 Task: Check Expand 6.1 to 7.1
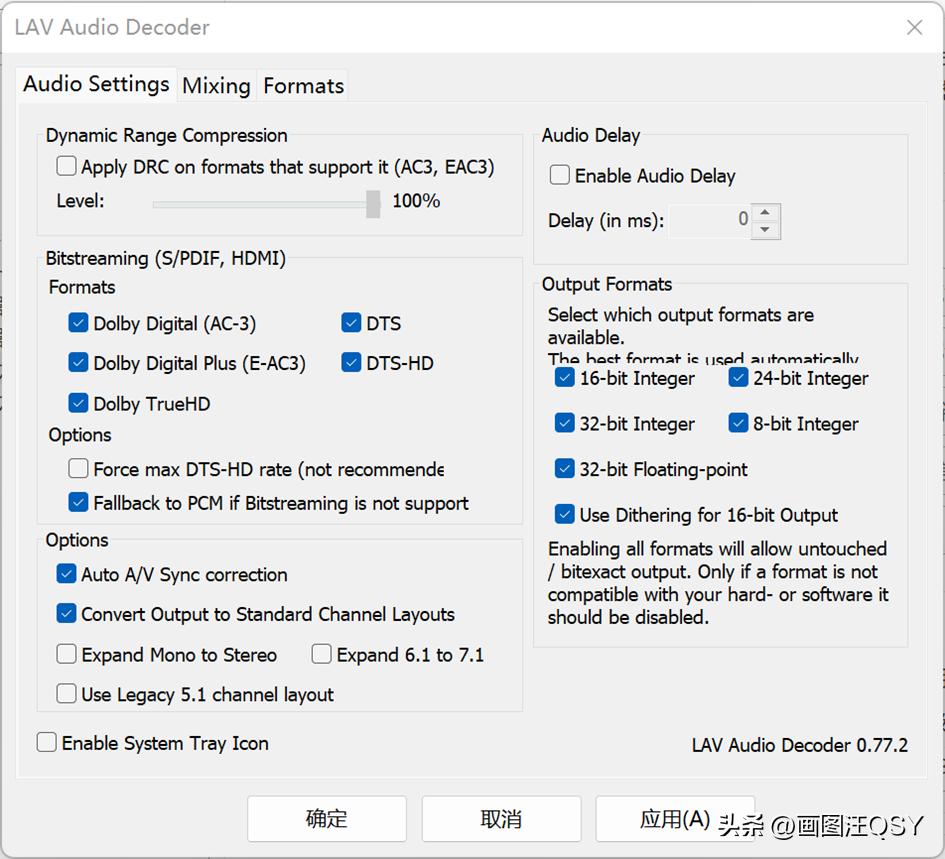[x=322, y=655]
